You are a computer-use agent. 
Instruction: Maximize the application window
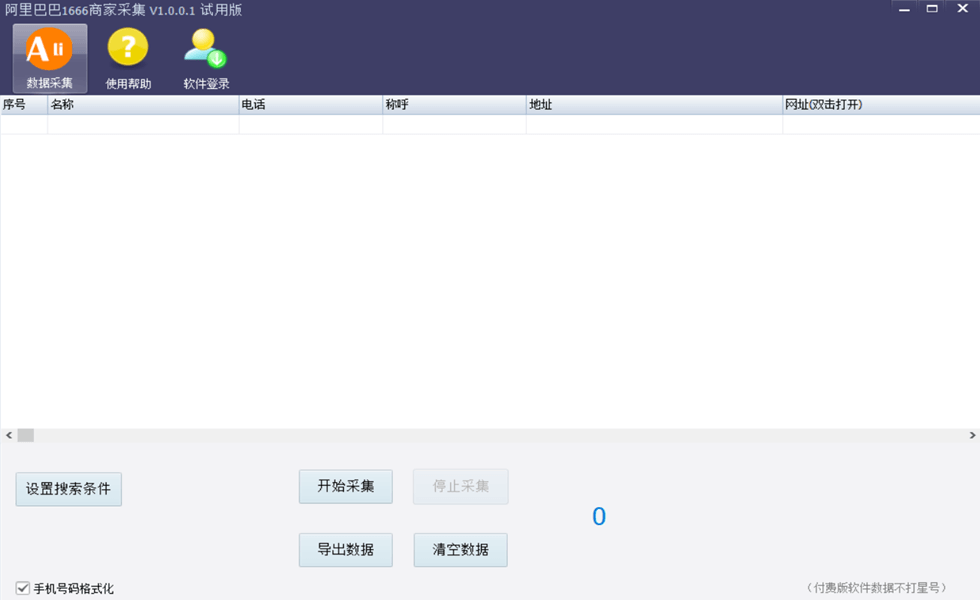pos(932,9)
